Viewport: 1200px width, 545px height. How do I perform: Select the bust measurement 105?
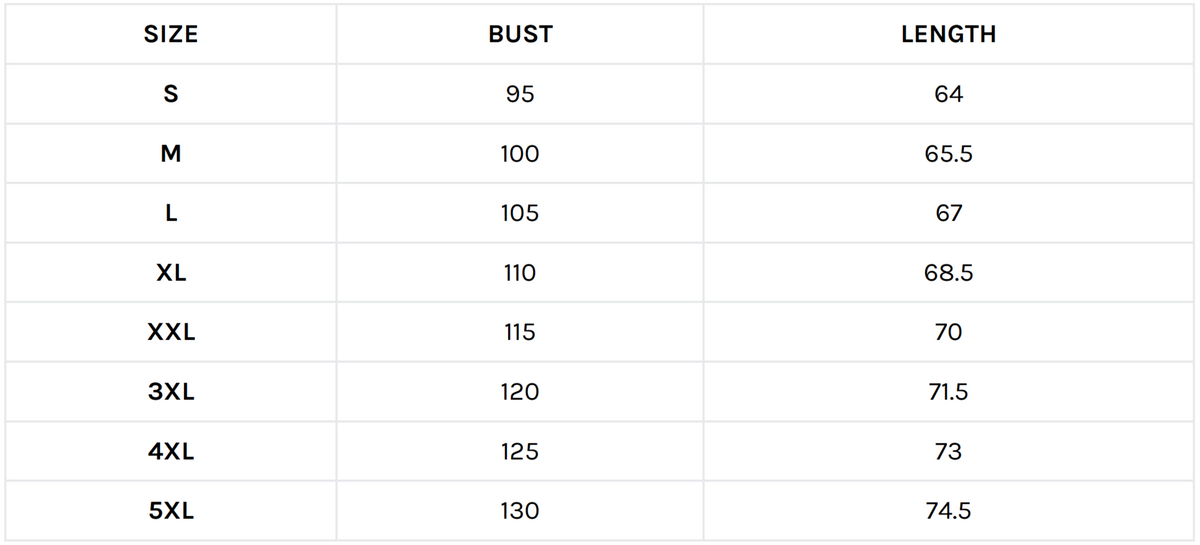pos(520,213)
